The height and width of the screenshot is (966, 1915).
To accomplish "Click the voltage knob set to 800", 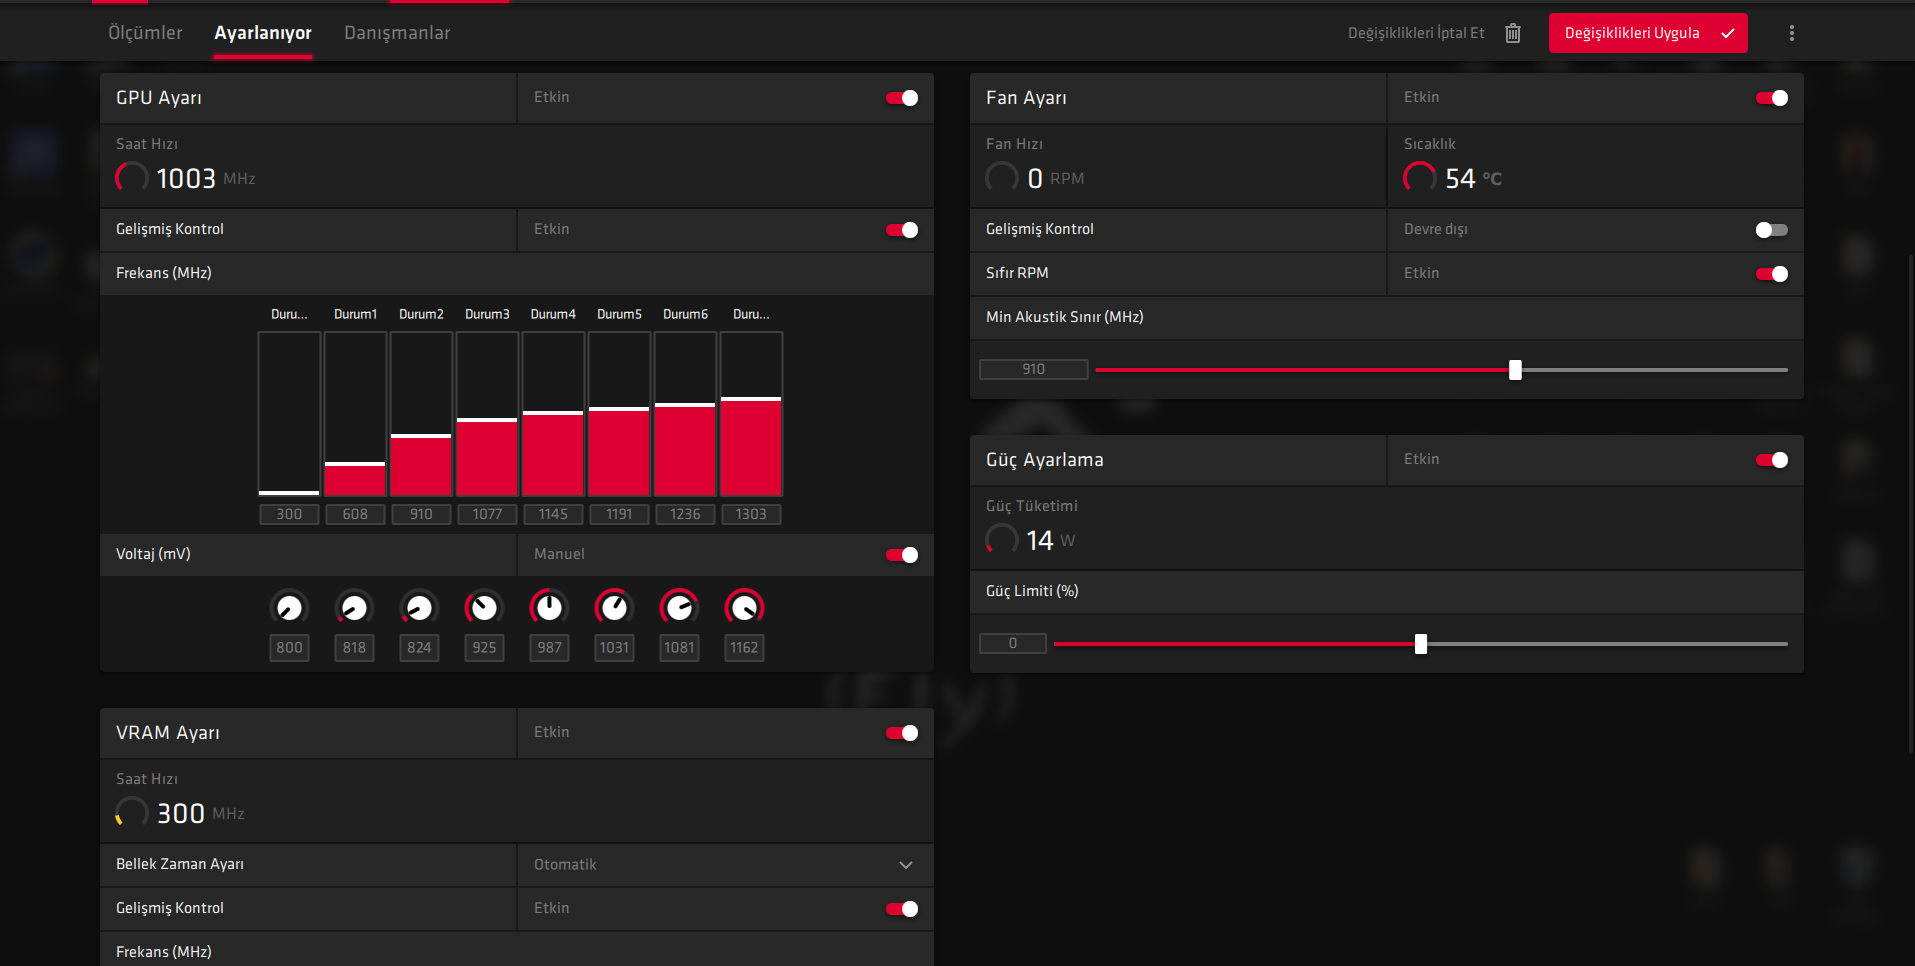I will click(x=289, y=607).
